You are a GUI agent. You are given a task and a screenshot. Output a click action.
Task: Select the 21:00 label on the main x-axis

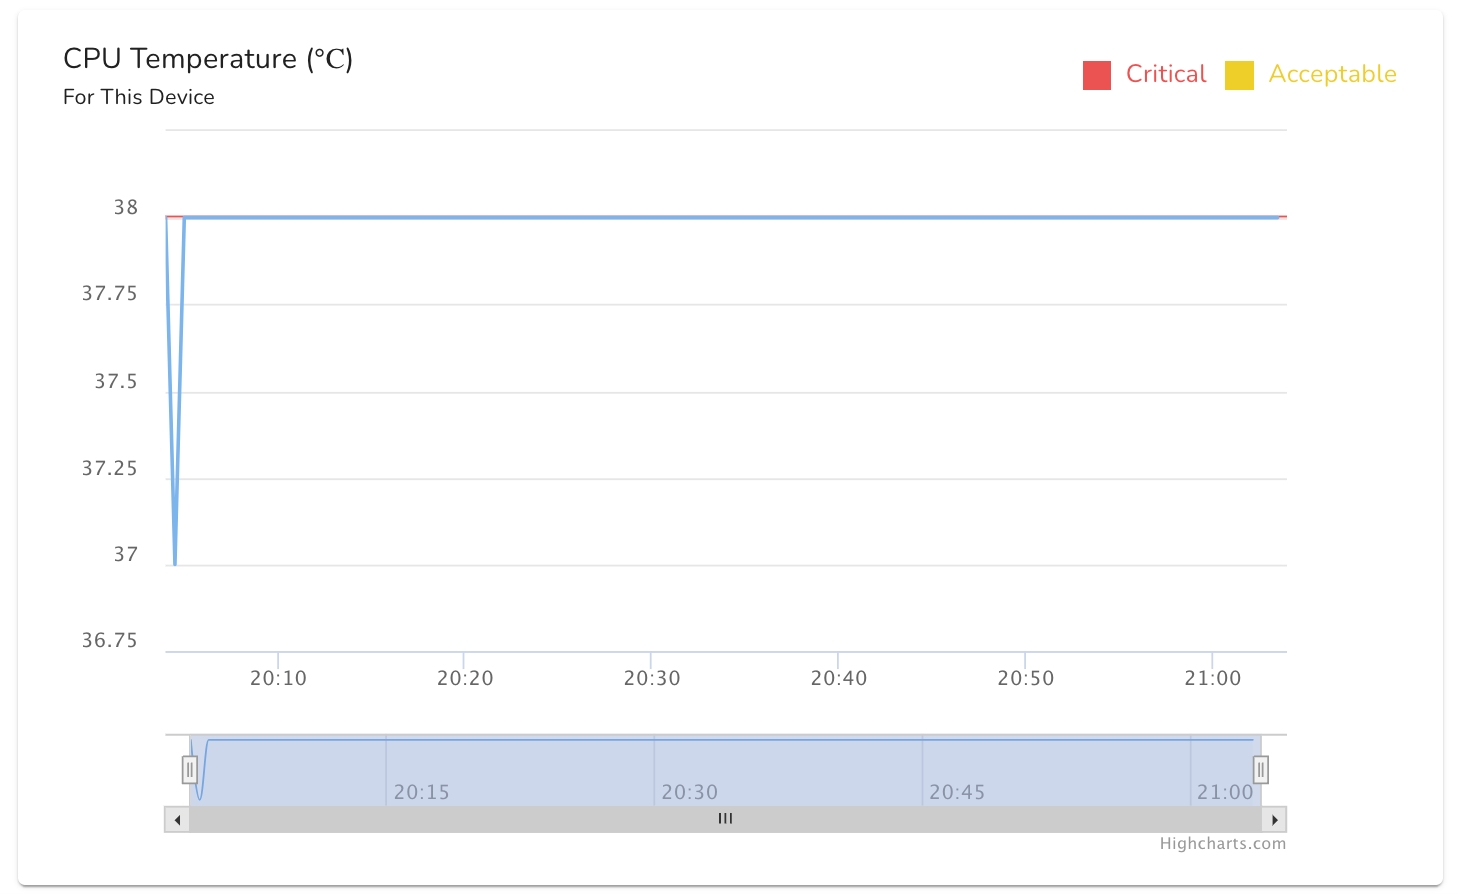pyautogui.click(x=1212, y=678)
